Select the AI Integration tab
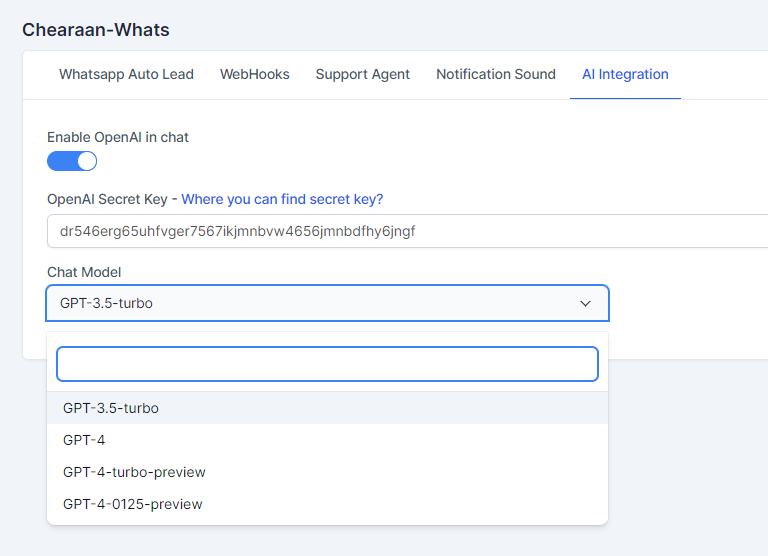The image size is (768, 556). [625, 74]
